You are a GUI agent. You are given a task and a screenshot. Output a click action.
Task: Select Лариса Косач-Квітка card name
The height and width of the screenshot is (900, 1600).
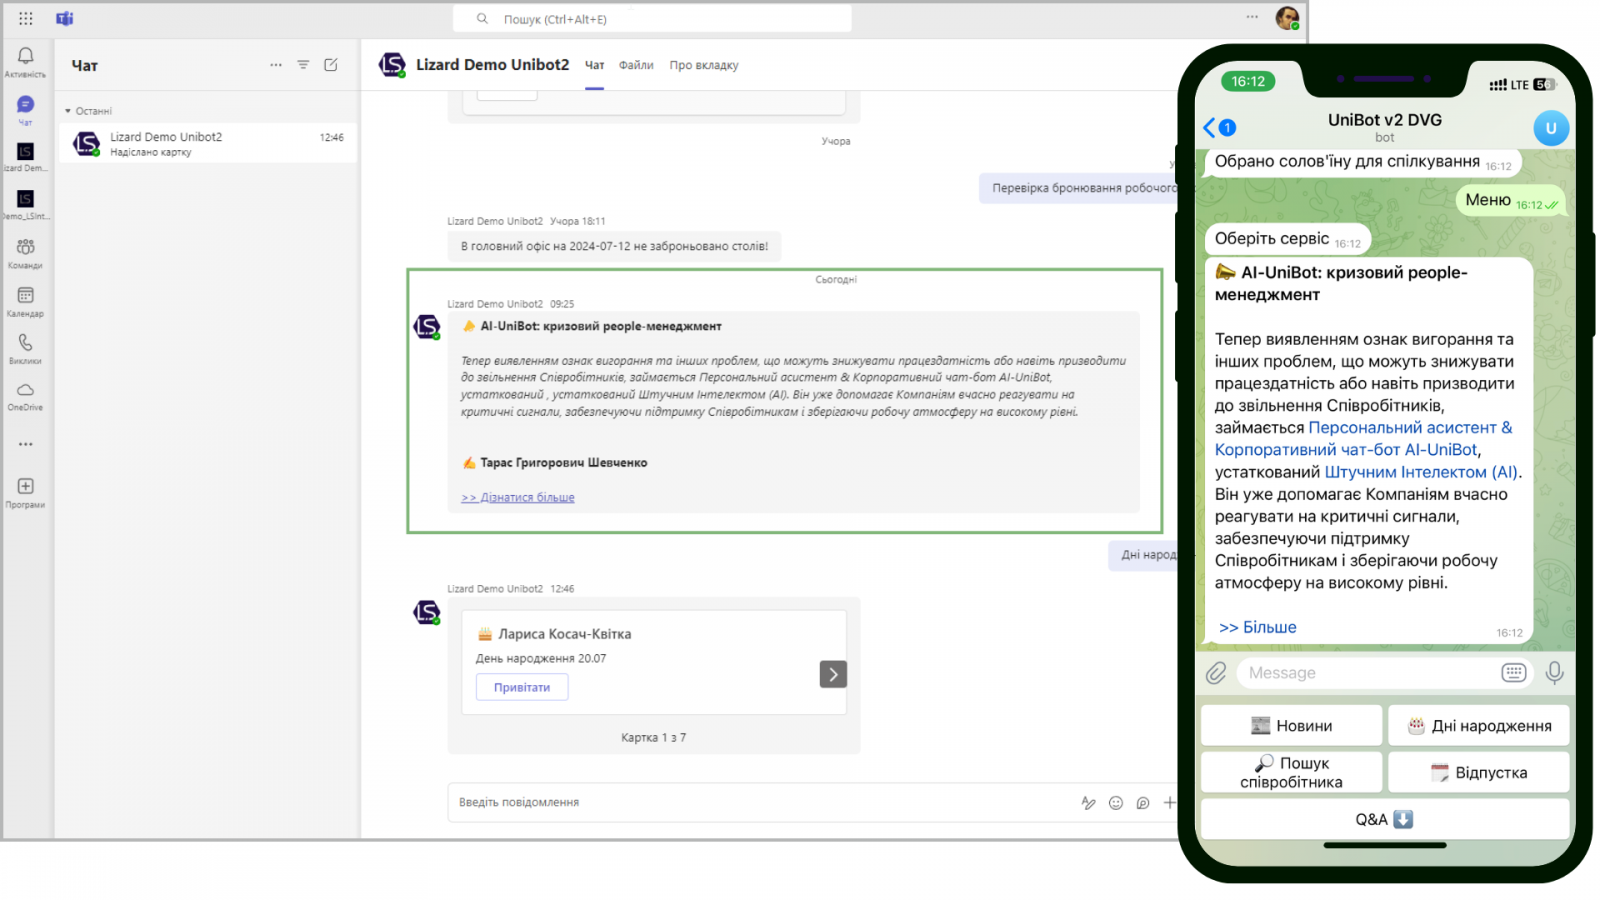pyautogui.click(x=565, y=634)
